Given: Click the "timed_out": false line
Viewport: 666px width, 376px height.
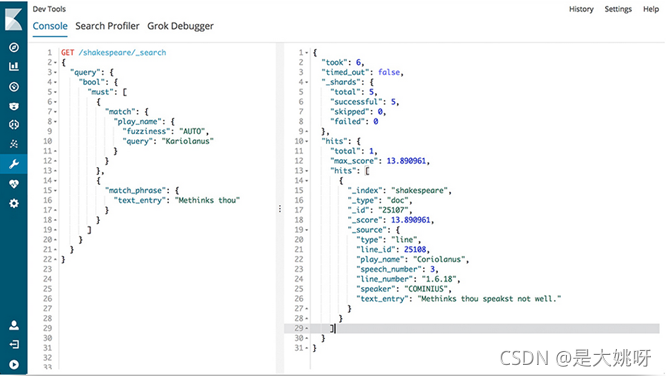Looking at the screenshot, I should click(362, 72).
